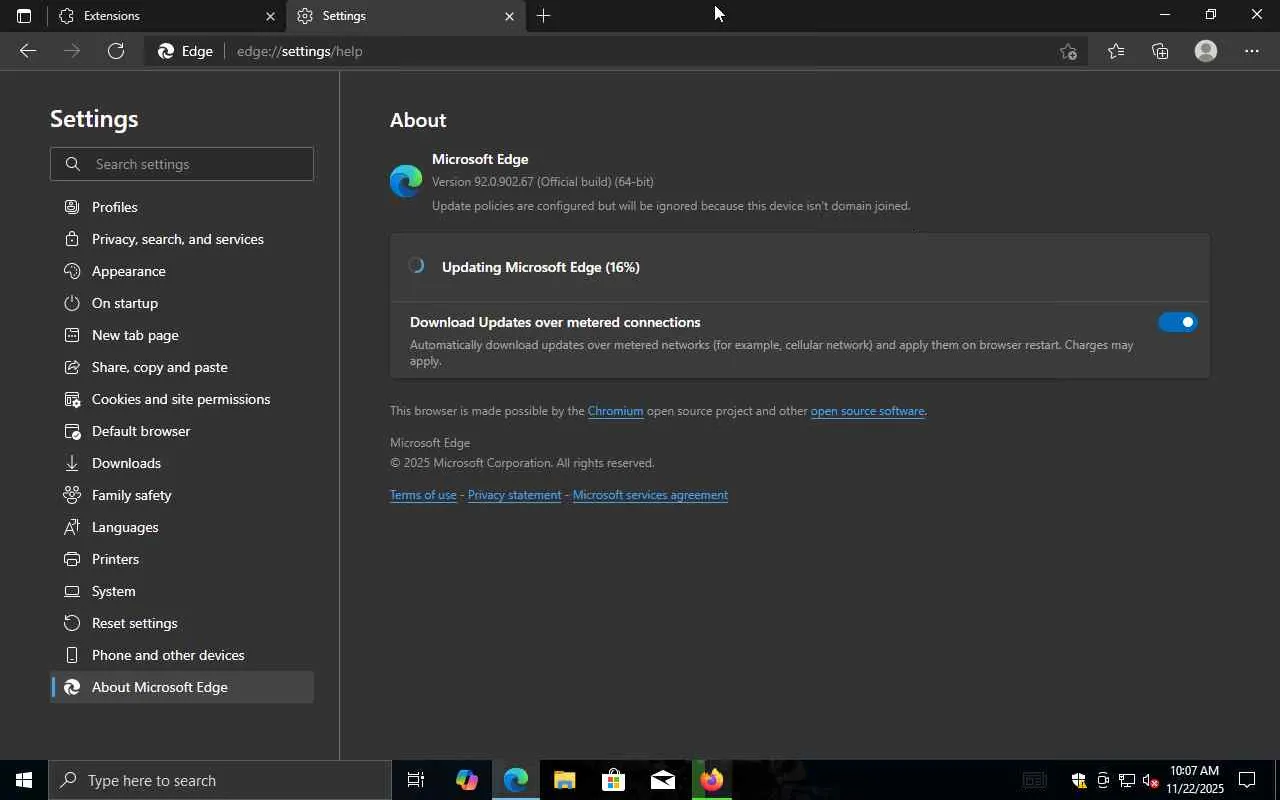Go to Privacy, search, and services
This screenshot has height=800, width=1280.
[182, 239]
